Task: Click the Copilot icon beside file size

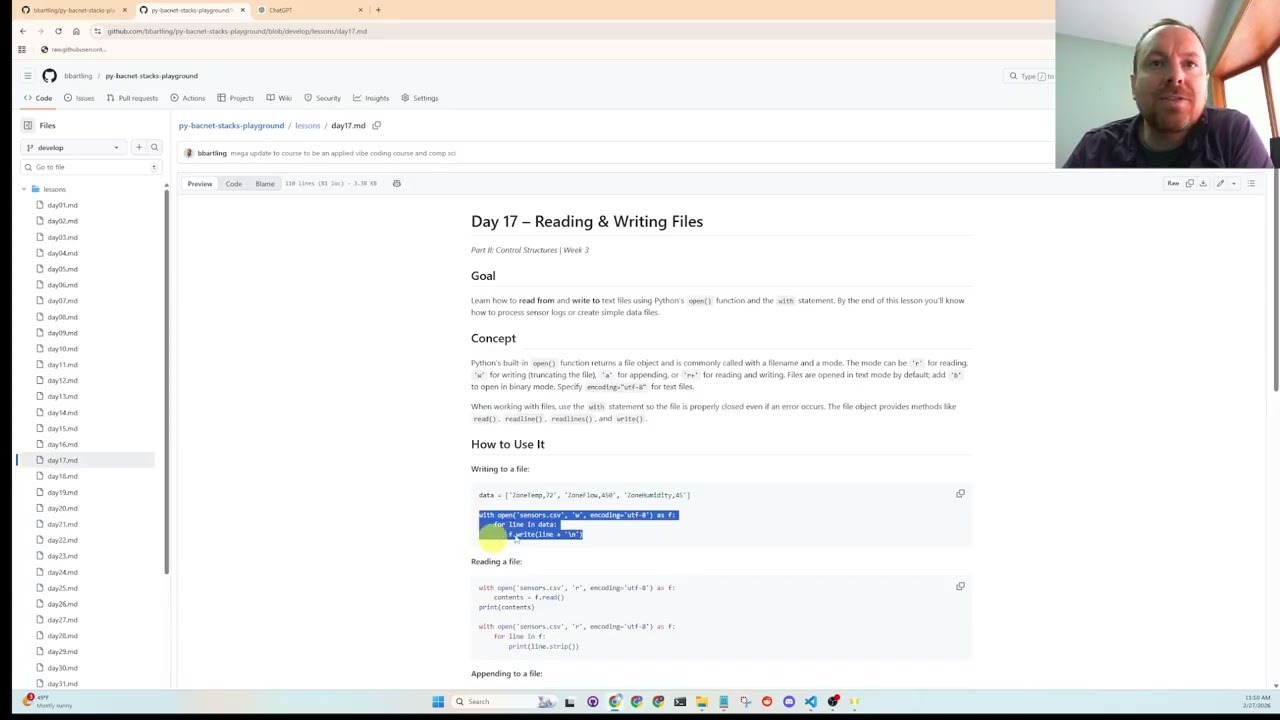Action: click(396, 183)
